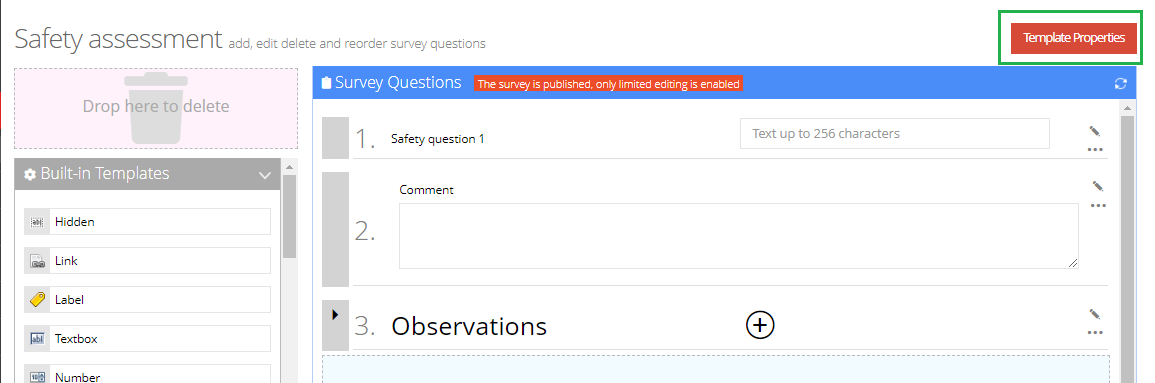Click the trash can drop-to-delete area
Image resolution: width=1155 pixels, height=383 pixels.
[x=156, y=108]
